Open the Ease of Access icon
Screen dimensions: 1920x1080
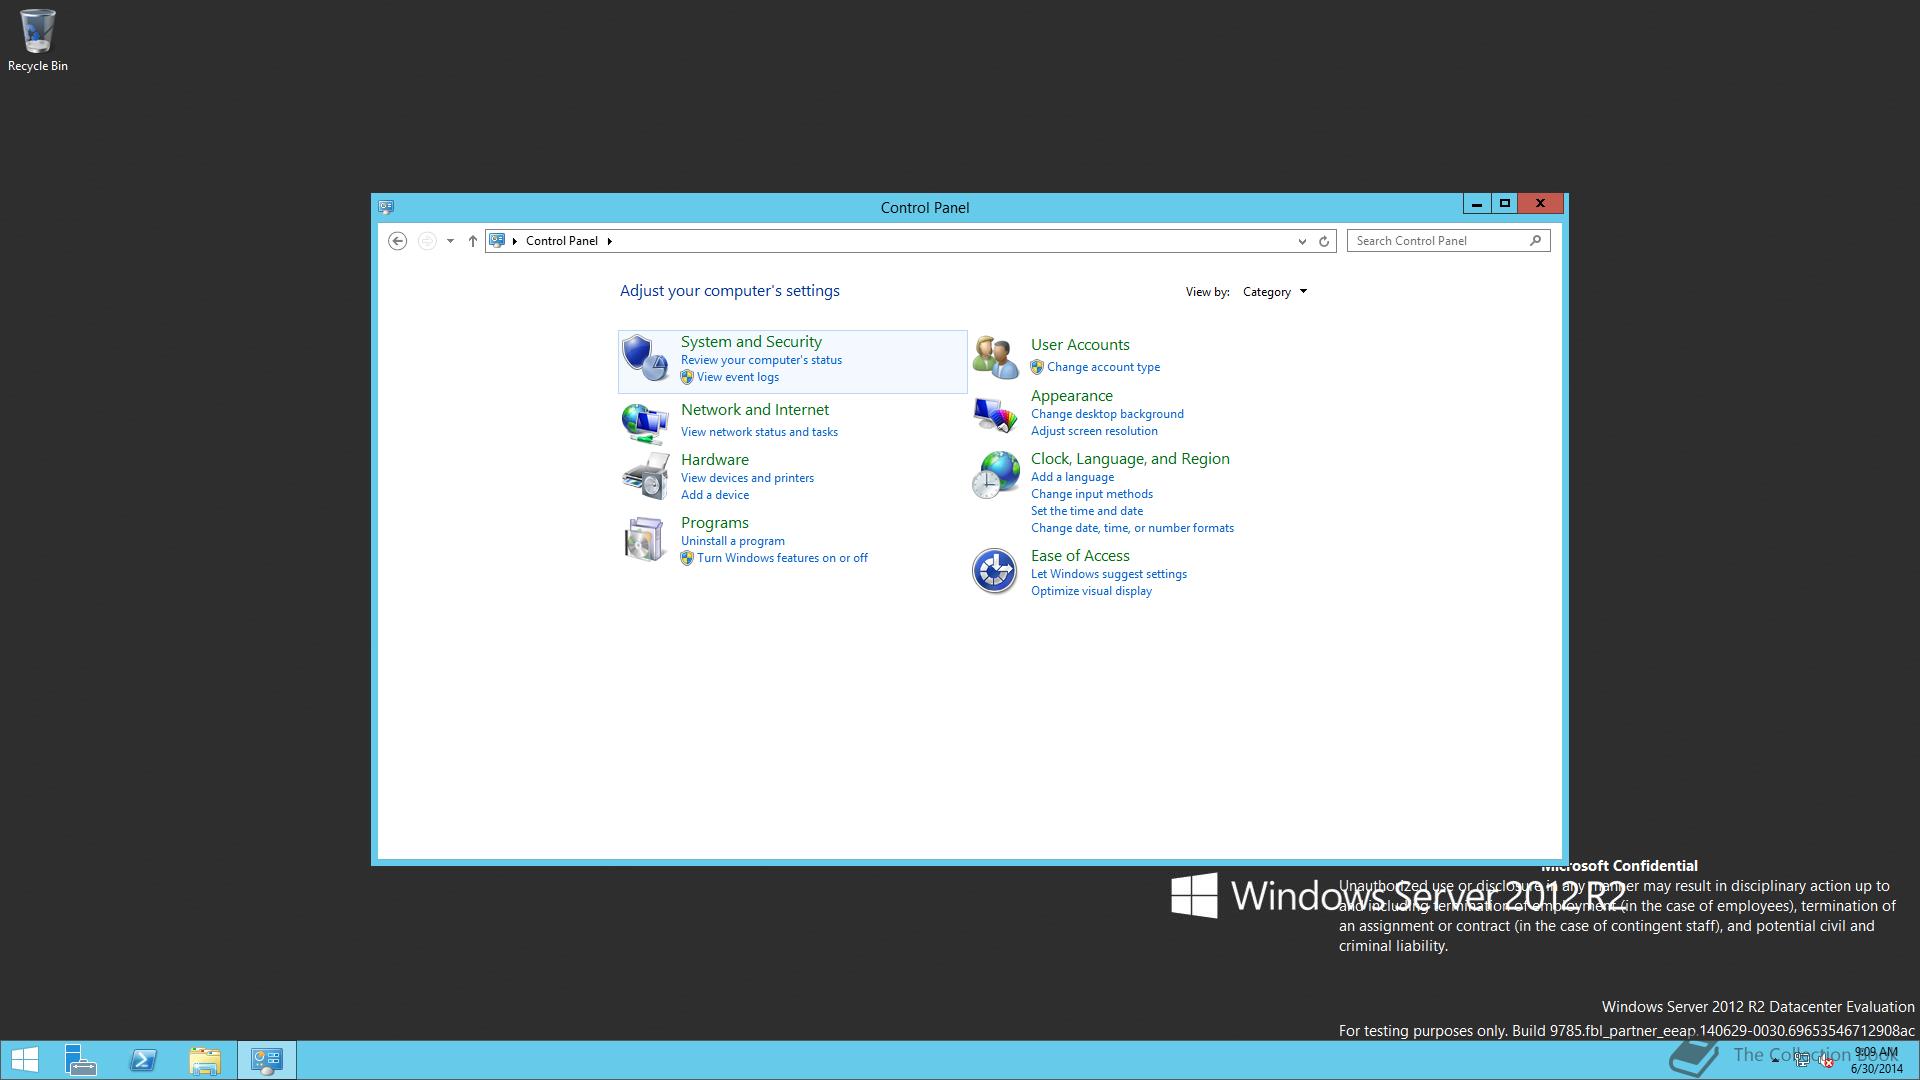click(x=995, y=571)
